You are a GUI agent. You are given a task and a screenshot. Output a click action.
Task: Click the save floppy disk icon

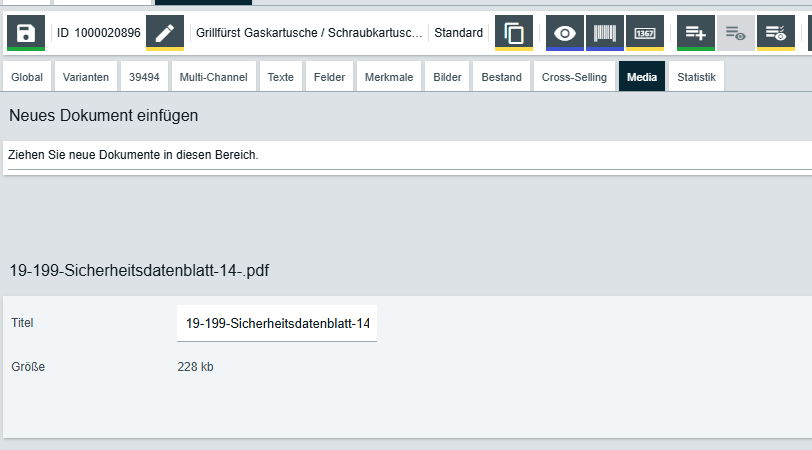pos(26,33)
